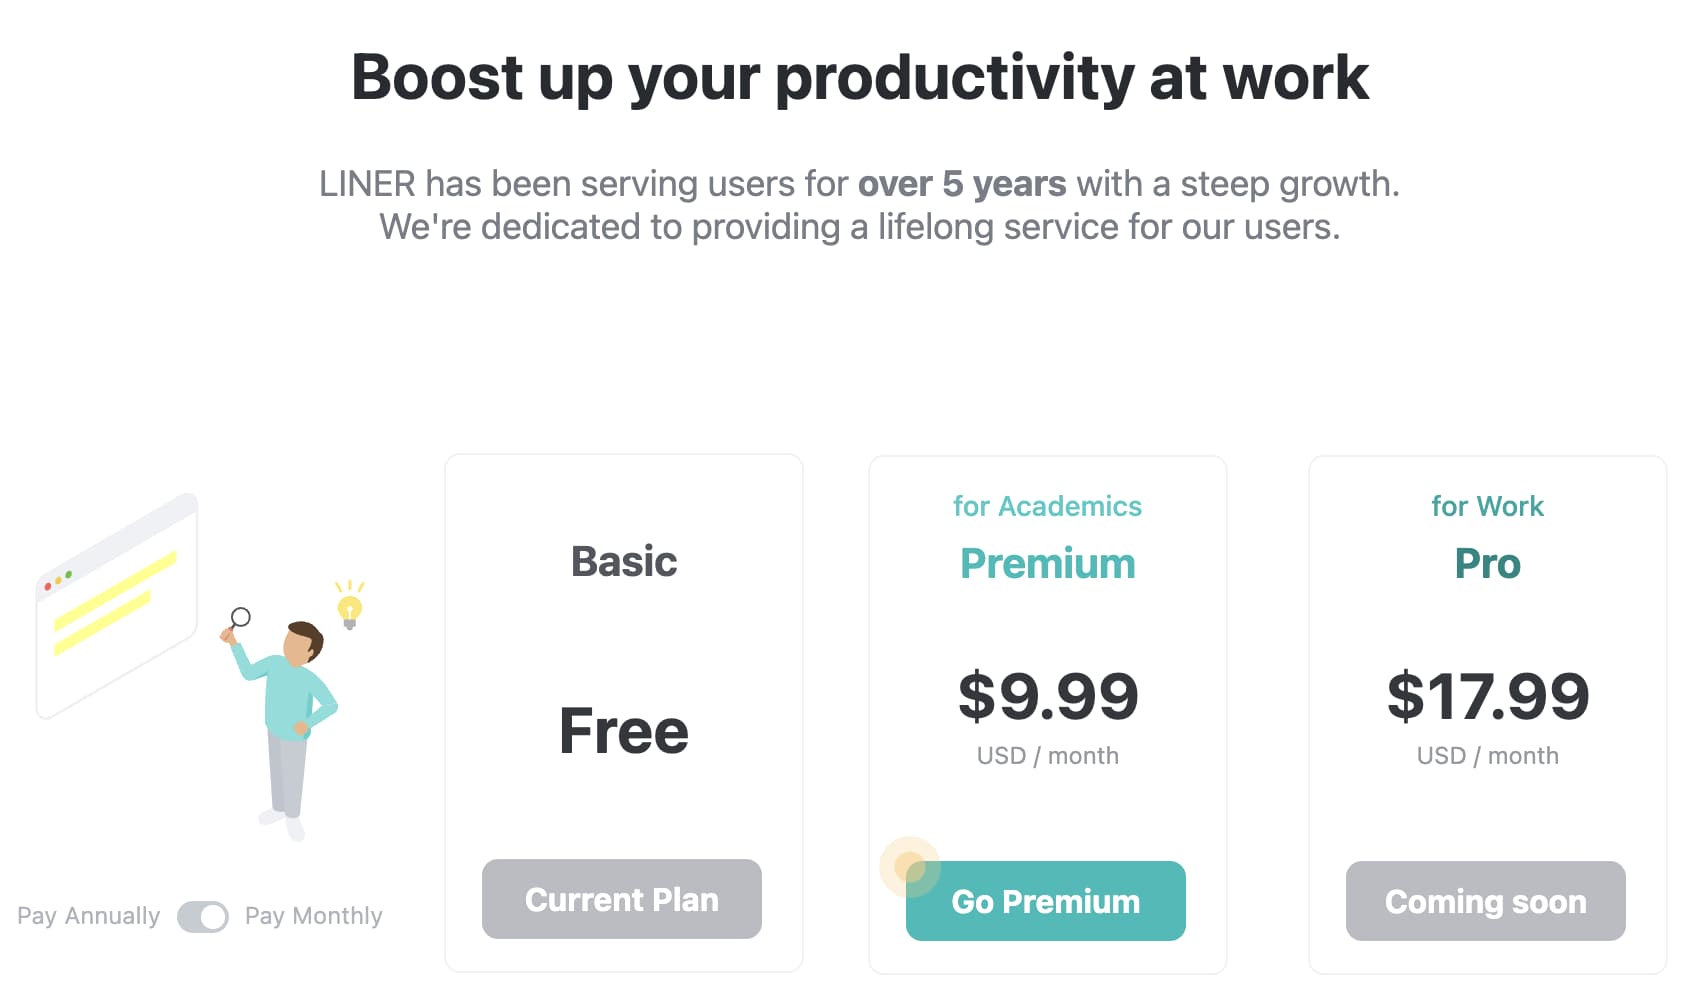
Task: Click the Go Premium button
Action: click(x=1046, y=901)
